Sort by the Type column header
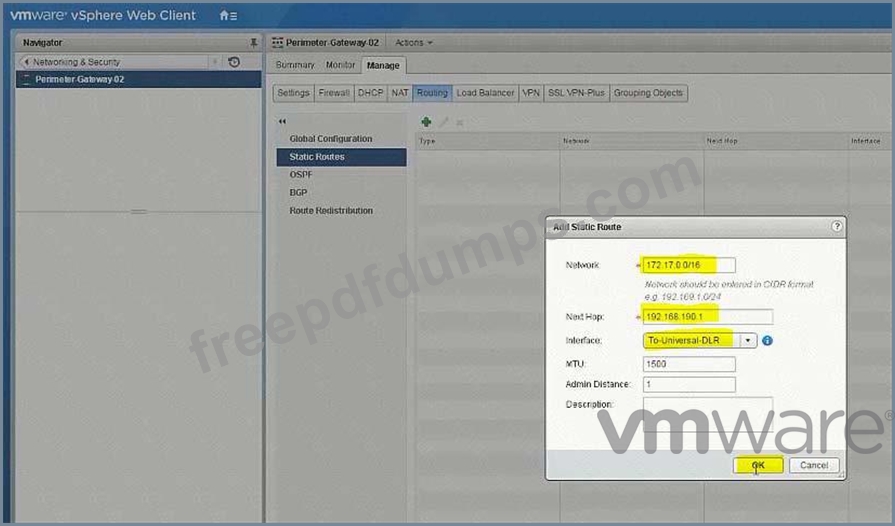The height and width of the screenshot is (526, 895). [x=487, y=141]
